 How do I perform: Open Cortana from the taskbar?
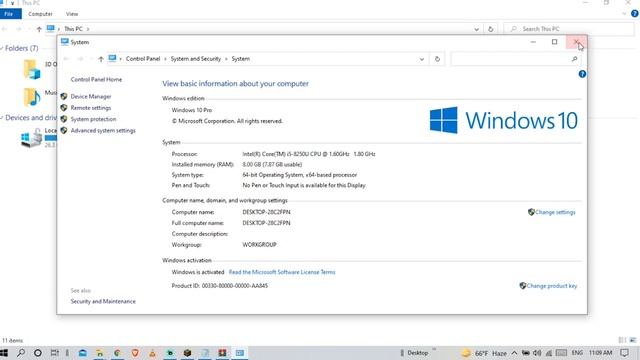38,353
